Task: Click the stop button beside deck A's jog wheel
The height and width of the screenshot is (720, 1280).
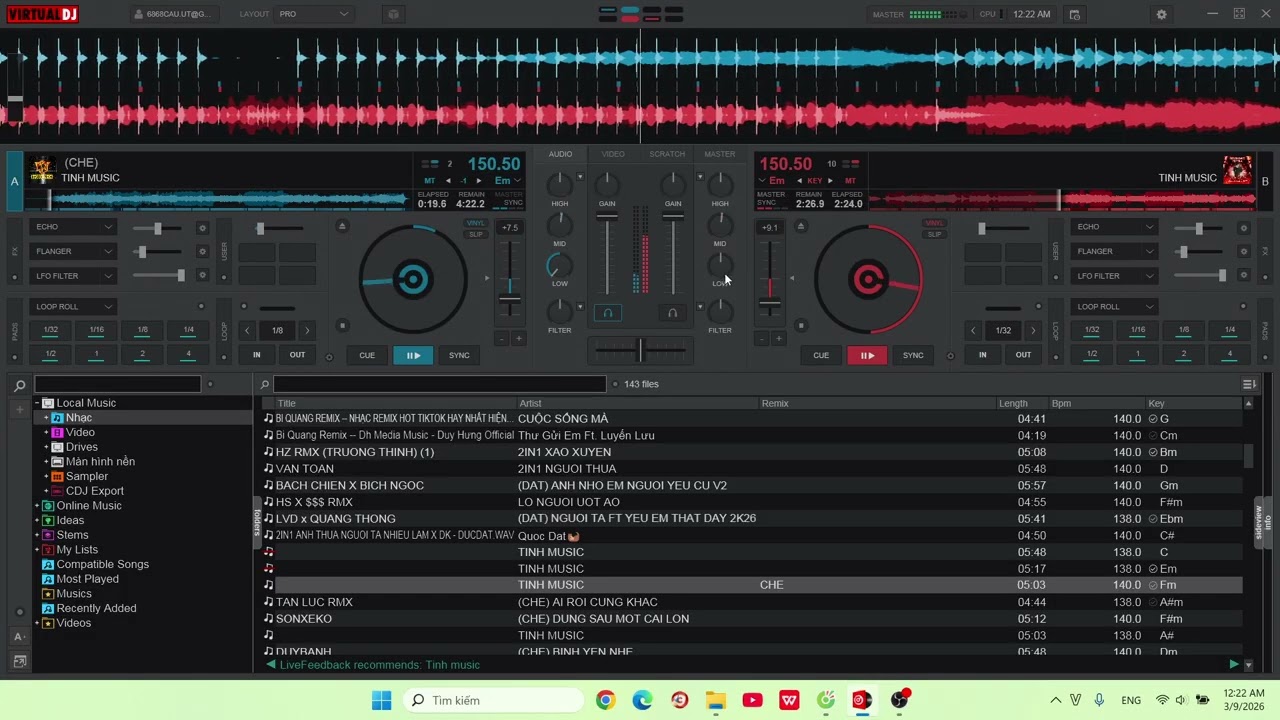Action: pos(342,325)
